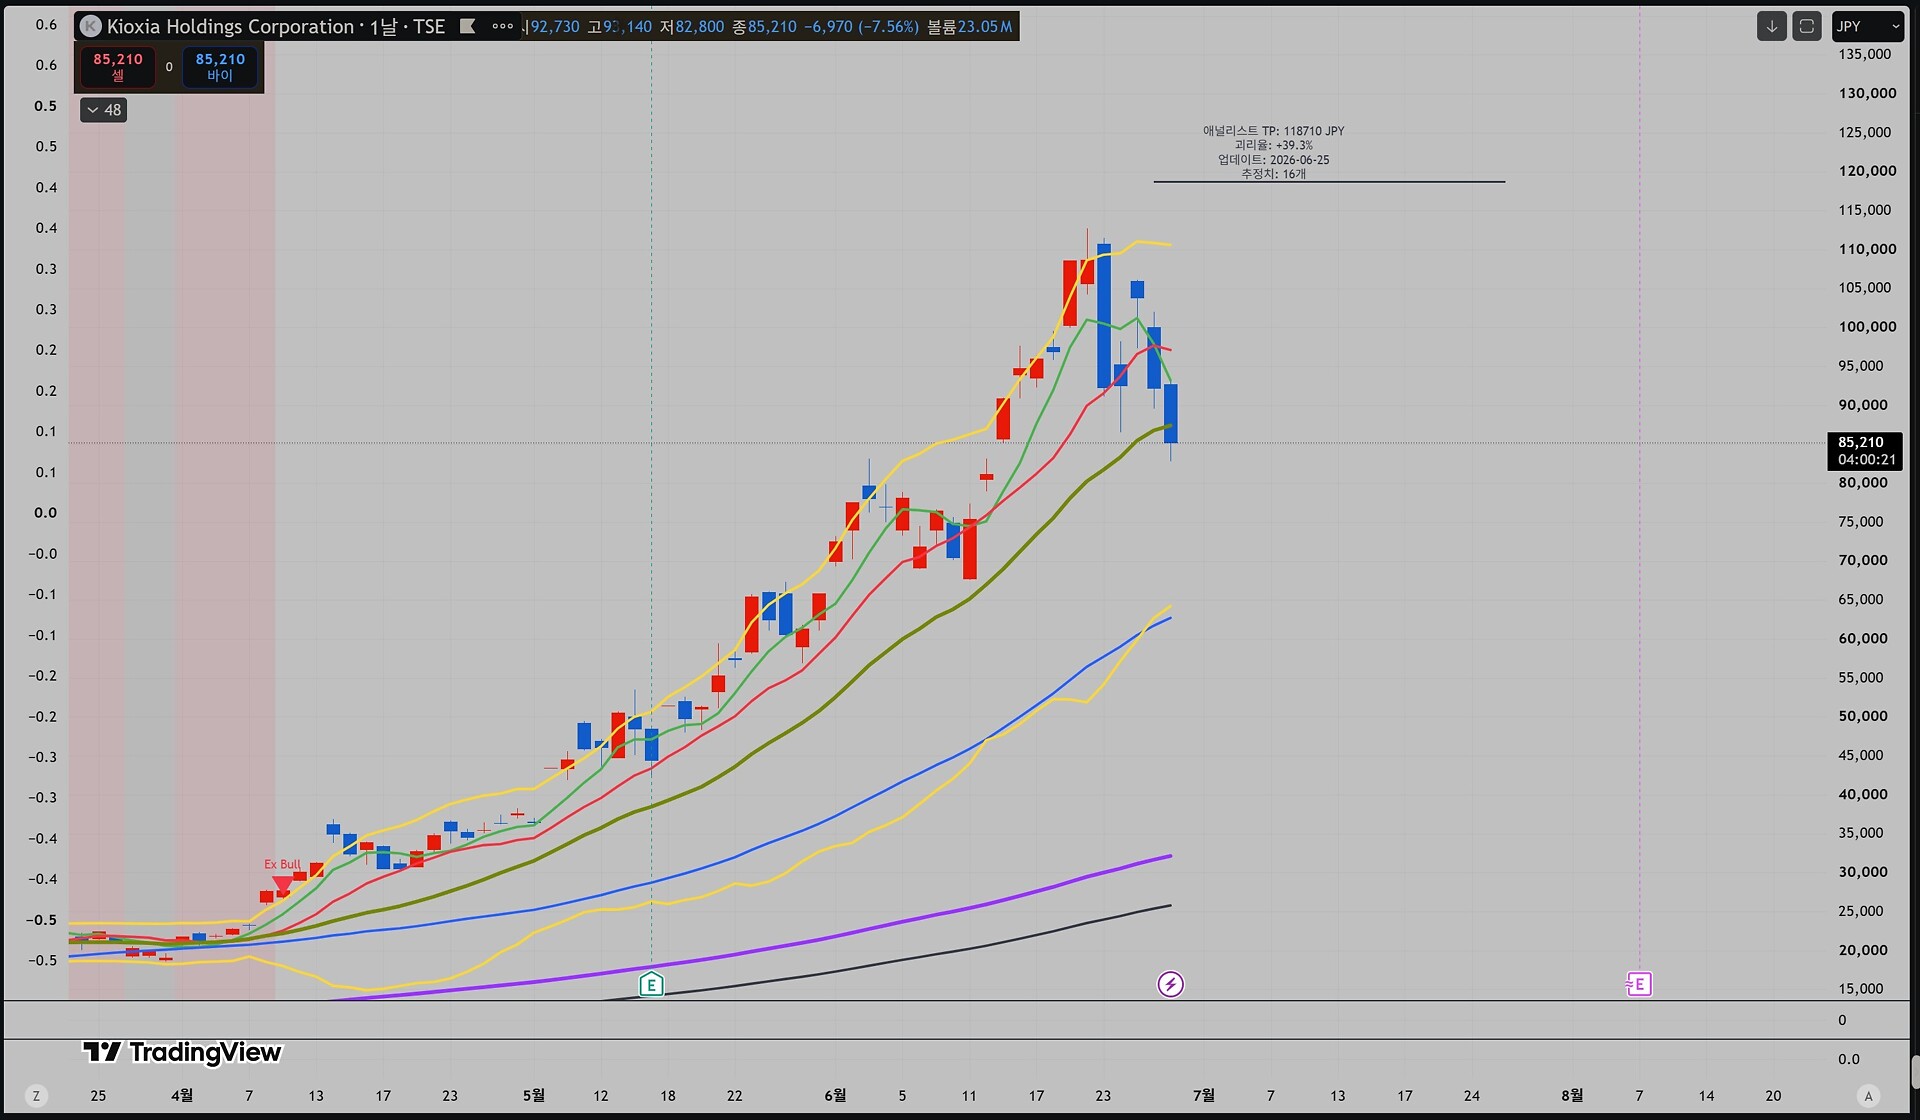
Task: Click the 업데이트: 2026-06-25 text line
Action: (1273, 160)
